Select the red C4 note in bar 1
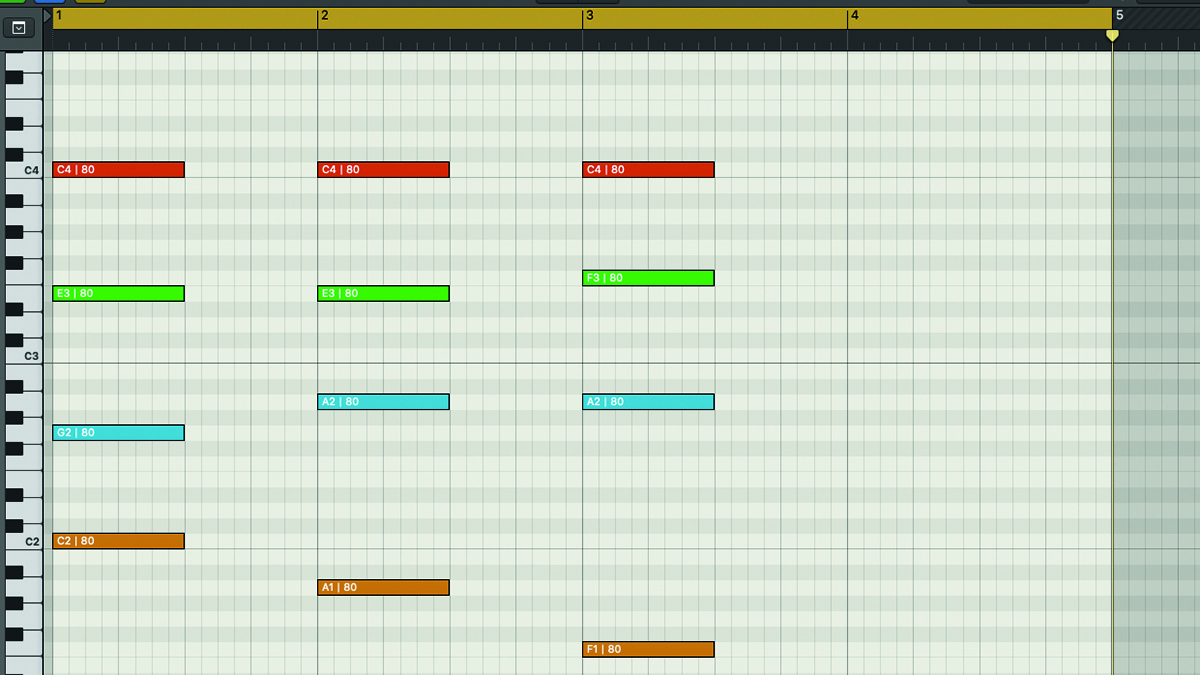1200x675 pixels. pyautogui.click(x=118, y=170)
